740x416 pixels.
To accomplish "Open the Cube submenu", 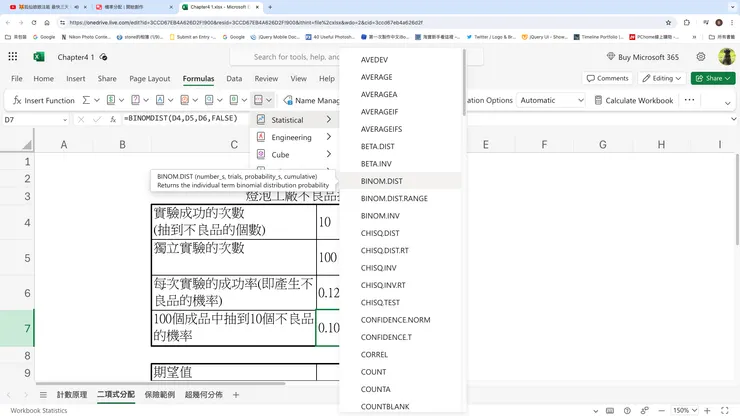I will pyautogui.click(x=294, y=154).
